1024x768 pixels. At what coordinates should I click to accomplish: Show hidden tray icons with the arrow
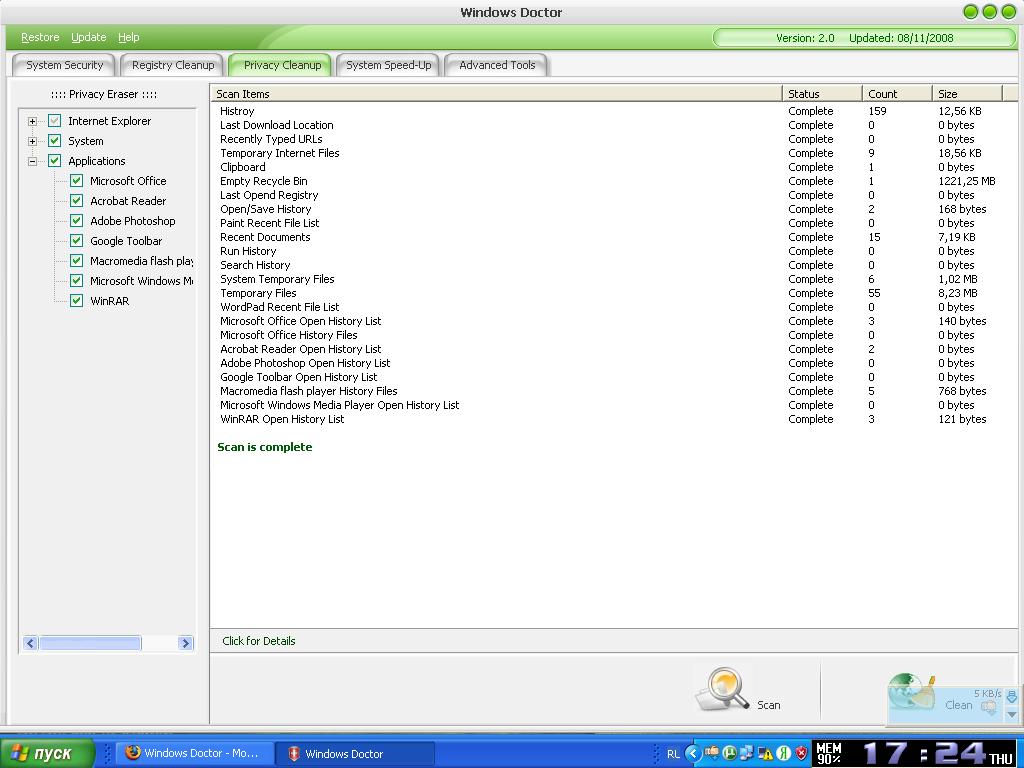click(x=693, y=753)
